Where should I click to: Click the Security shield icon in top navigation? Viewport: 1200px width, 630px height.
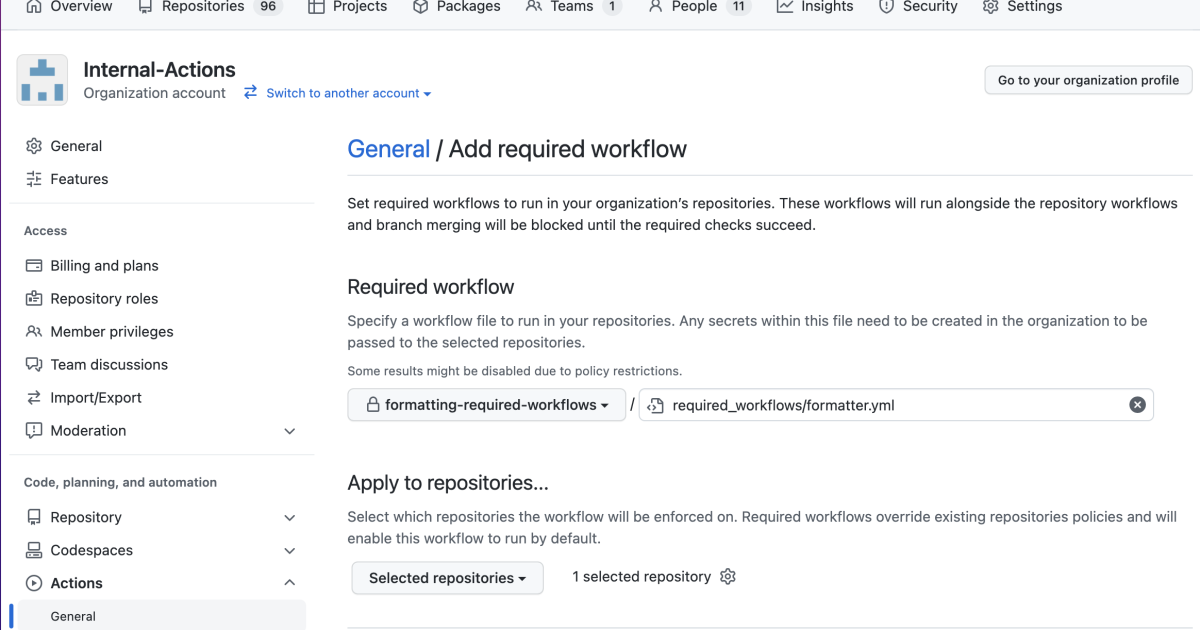click(888, 6)
